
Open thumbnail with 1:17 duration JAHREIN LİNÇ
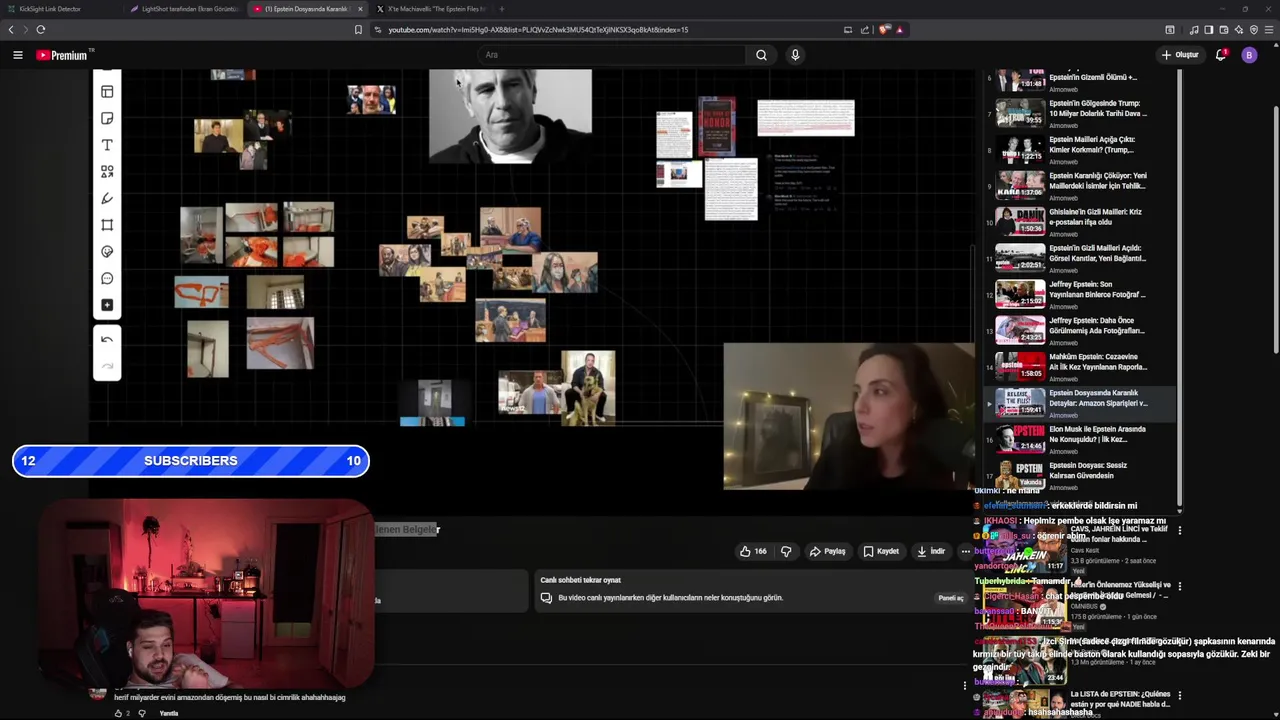click(x=1023, y=548)
